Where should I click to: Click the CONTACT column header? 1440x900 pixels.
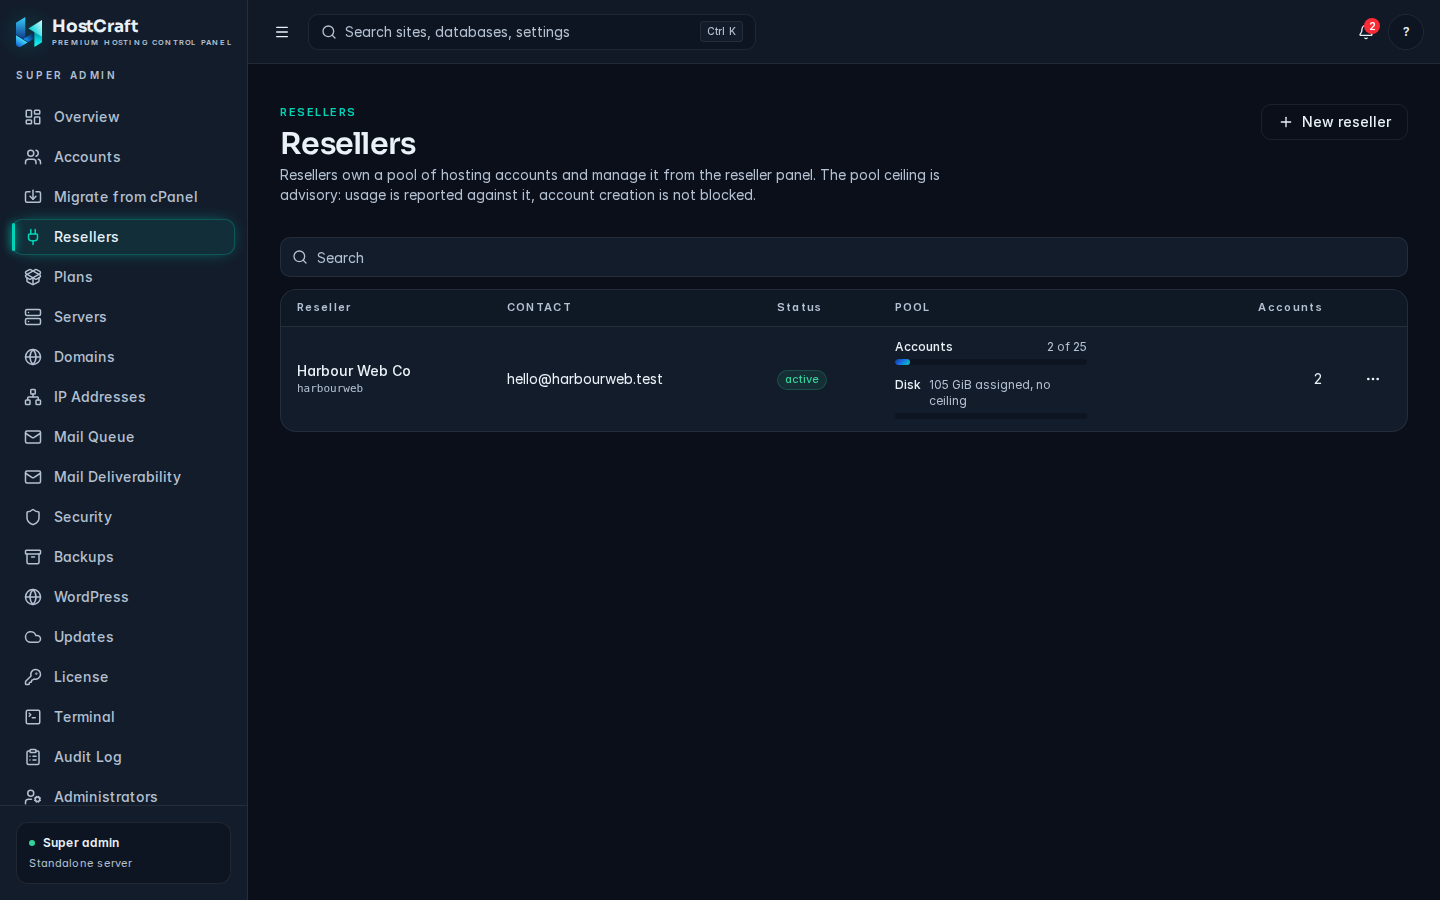[539, 307]
